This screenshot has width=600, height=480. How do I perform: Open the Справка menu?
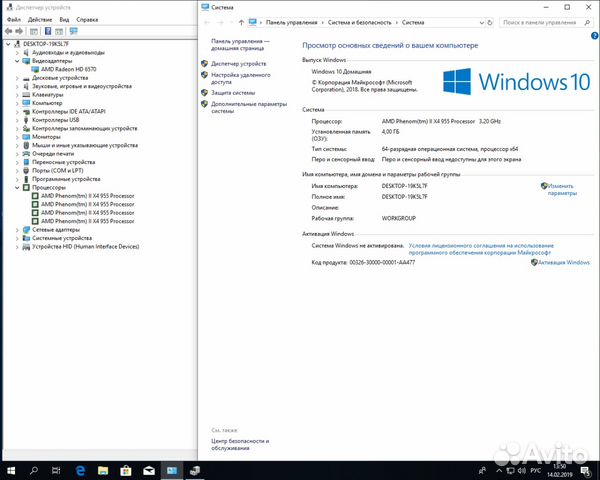point(87,19)
